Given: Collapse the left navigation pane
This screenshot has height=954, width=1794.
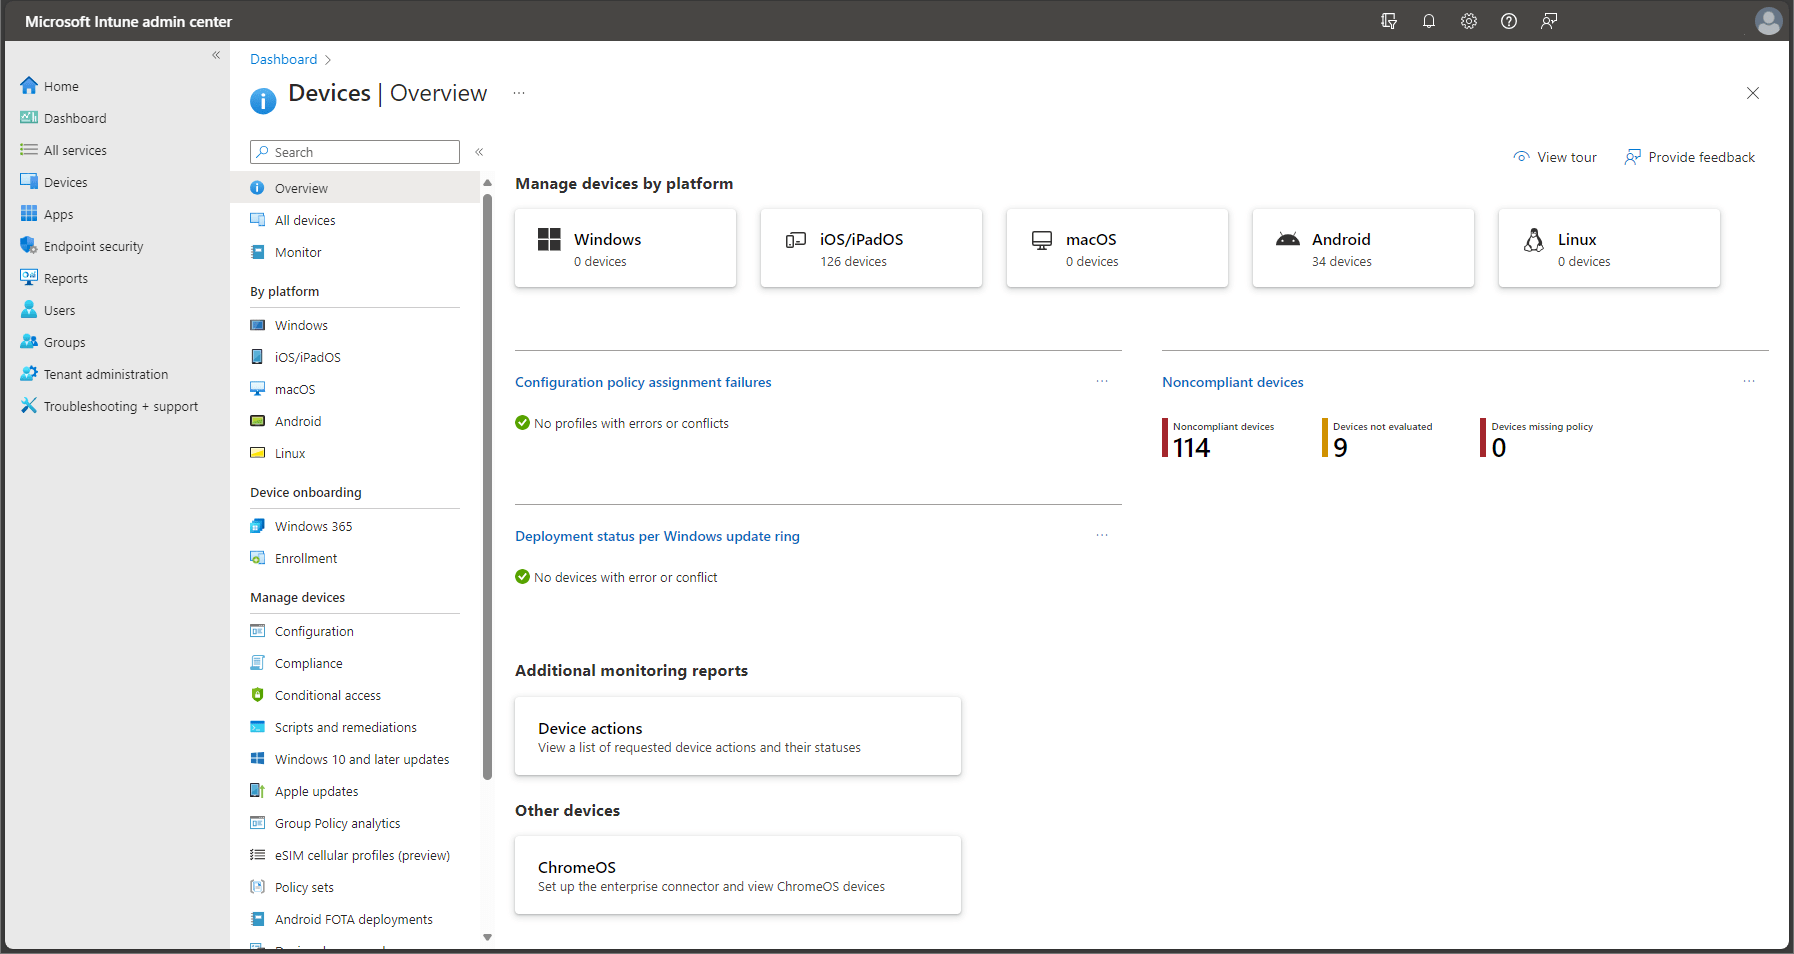Looking at the screenshot, I should [216, 55].
